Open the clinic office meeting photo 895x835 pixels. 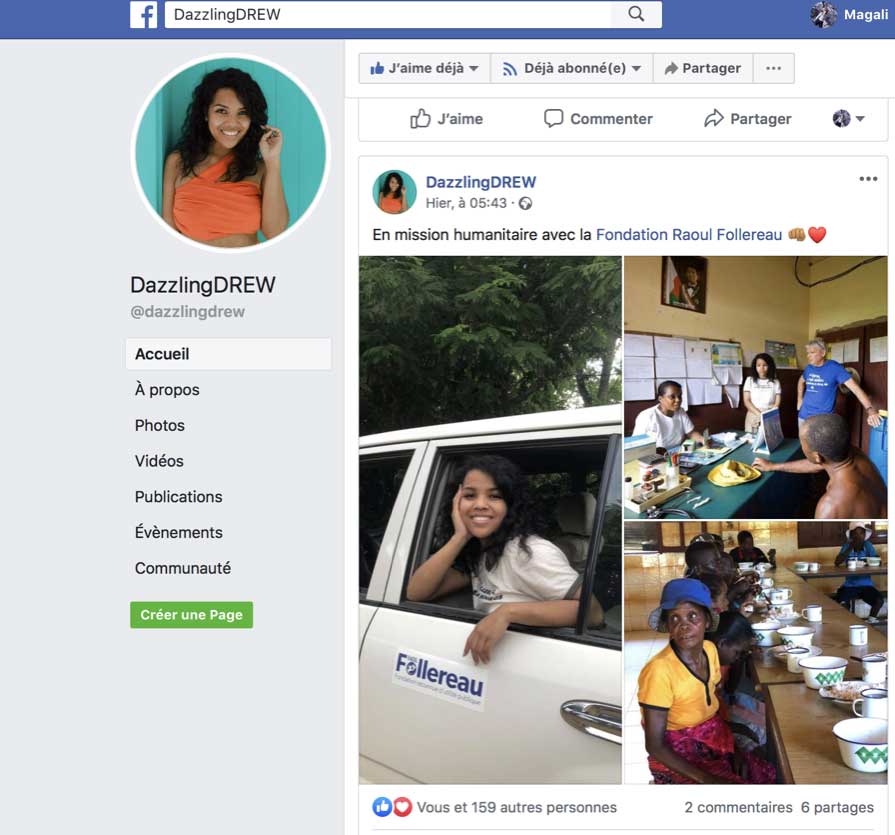[x=756, y=387]
